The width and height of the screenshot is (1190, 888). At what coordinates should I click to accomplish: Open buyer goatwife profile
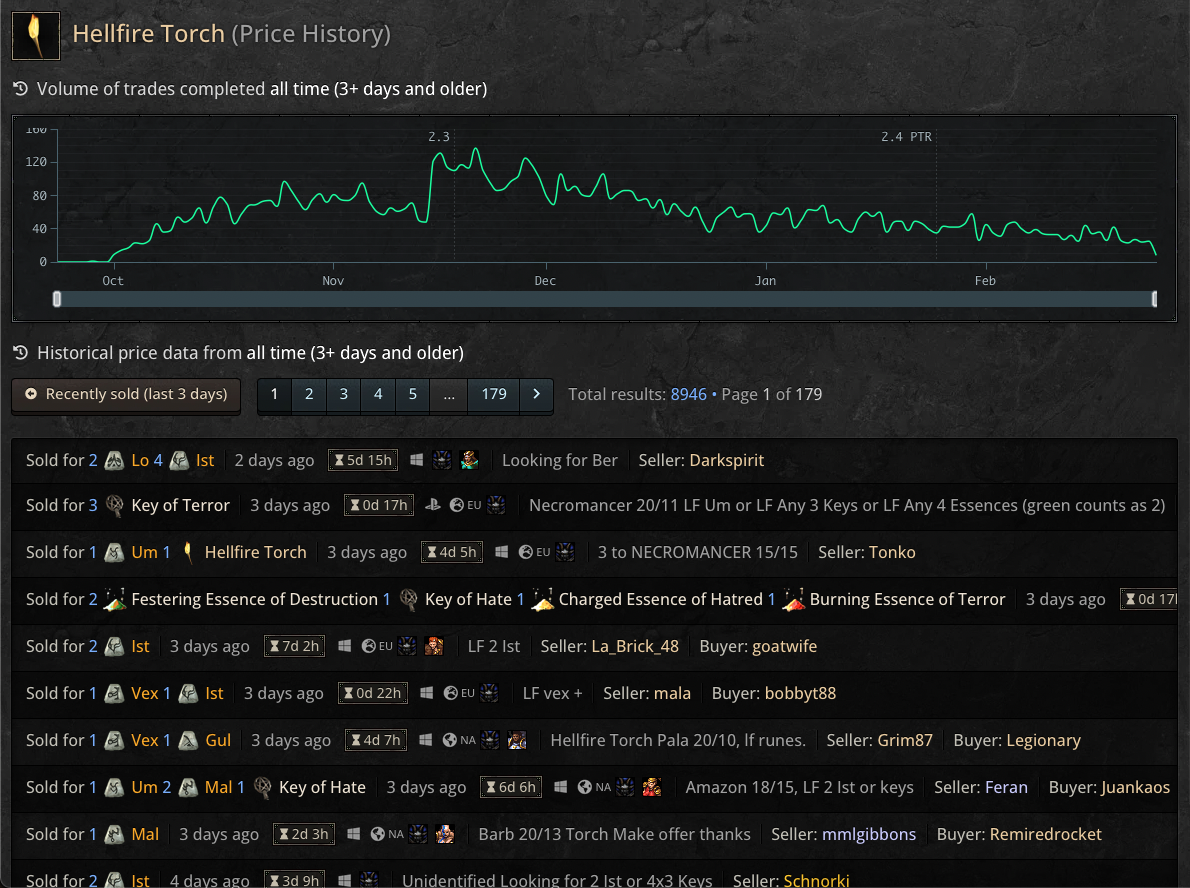[785, 647]
